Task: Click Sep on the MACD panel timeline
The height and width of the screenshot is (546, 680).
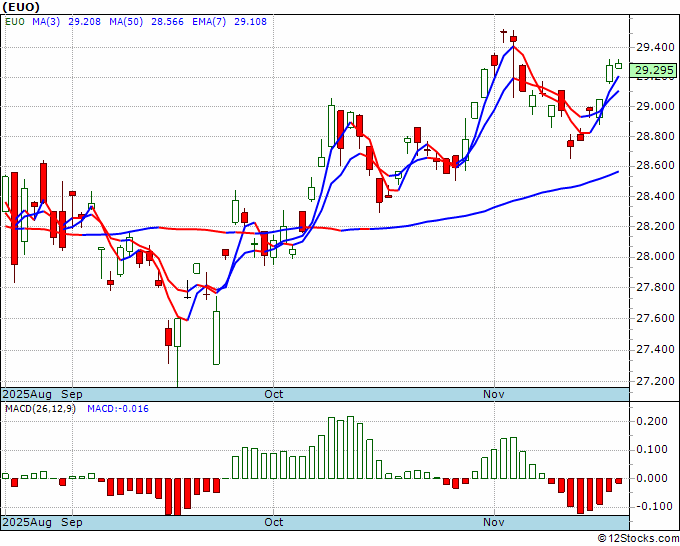Action: 72,522
